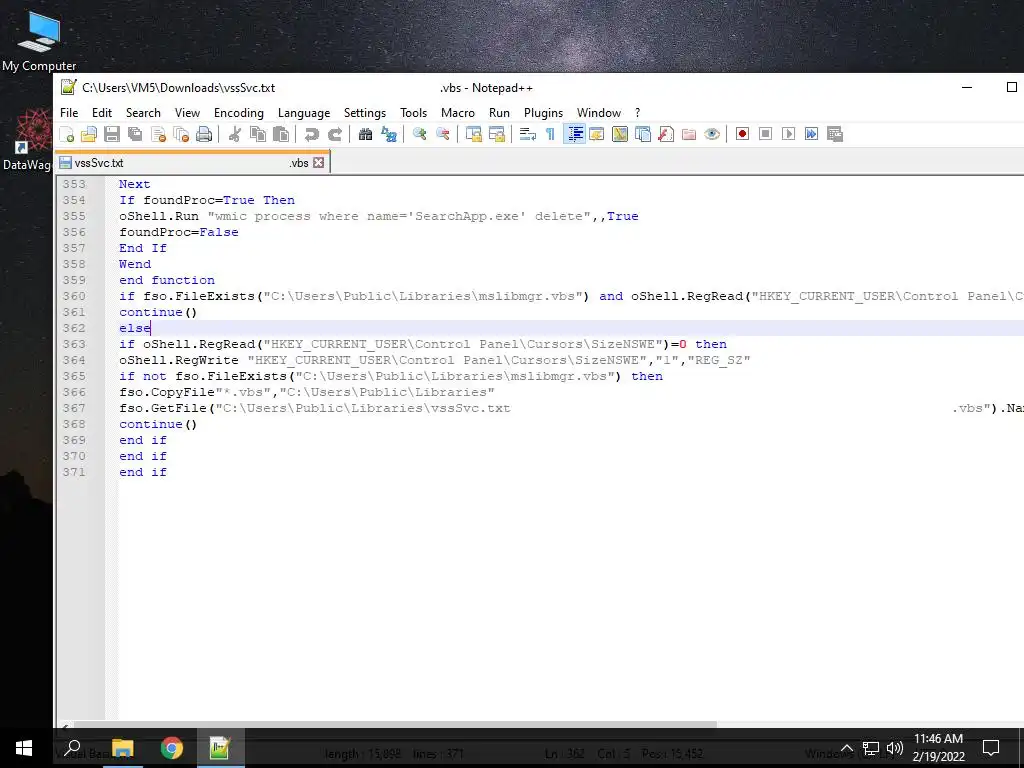The height and width of the screenshot is (768, 1024).
Task: Toggle the indent guide button
Action: pyautogui.click(x=575, y=135)
